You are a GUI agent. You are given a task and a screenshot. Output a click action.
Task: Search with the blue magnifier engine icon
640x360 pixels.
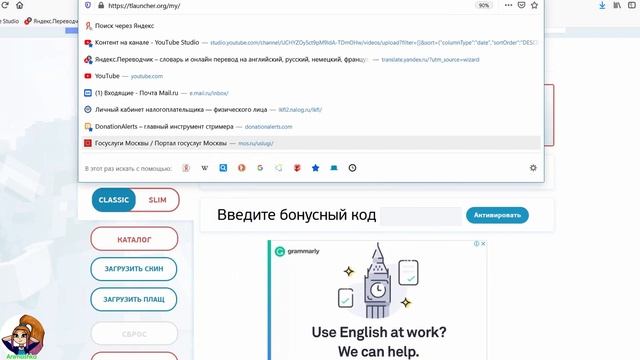pos(223,168)
